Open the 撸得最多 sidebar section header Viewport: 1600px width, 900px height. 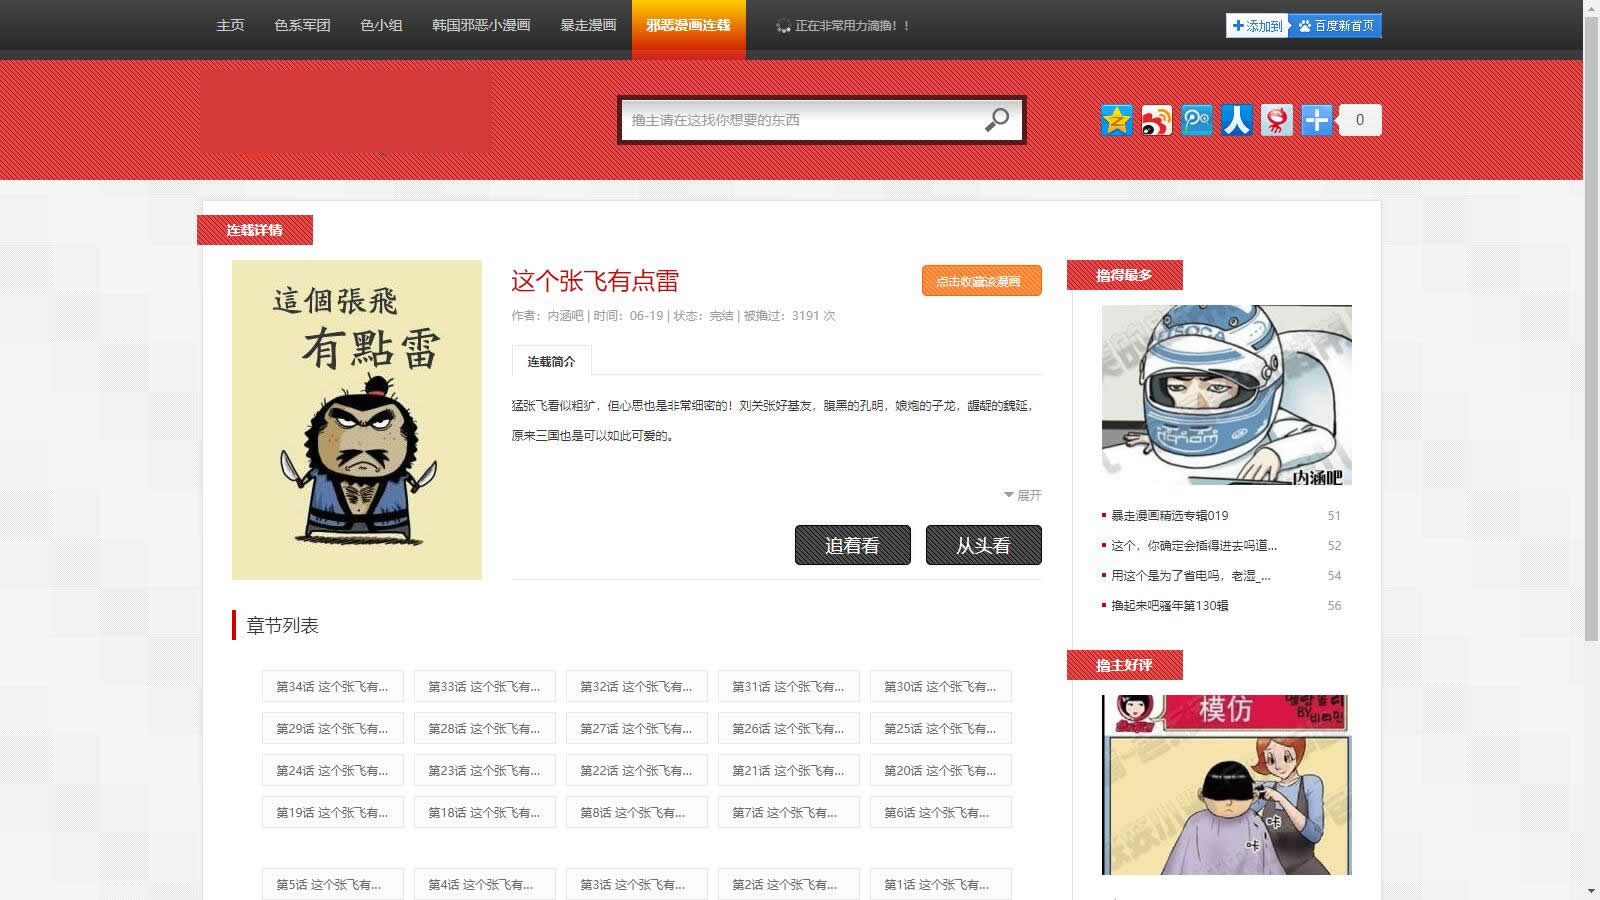[x=1125, y=274]
